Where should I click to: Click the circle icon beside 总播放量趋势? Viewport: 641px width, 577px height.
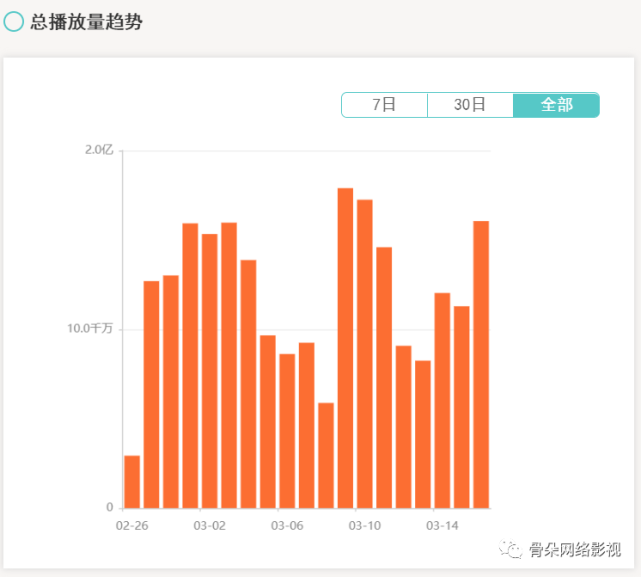(13, 21)
